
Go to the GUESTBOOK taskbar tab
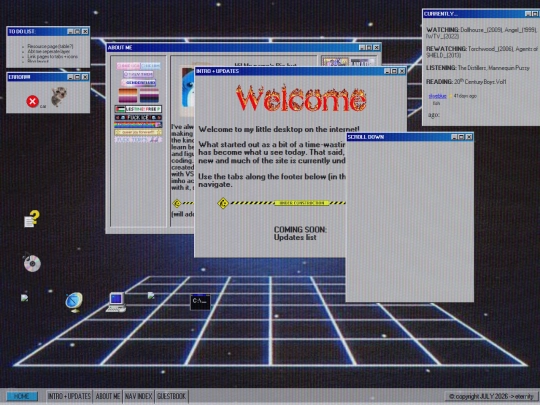(172, 396)
